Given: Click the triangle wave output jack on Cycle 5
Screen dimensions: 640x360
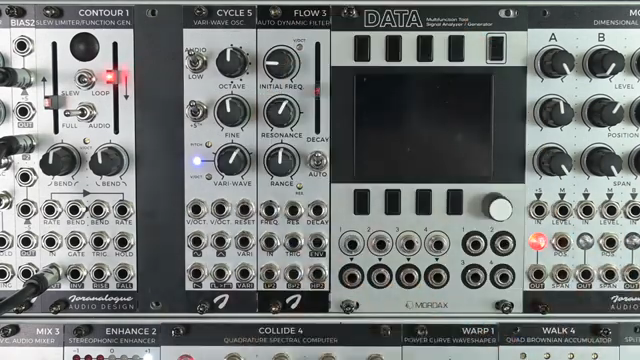Looking at the screenshot, I should click(220, 241).
